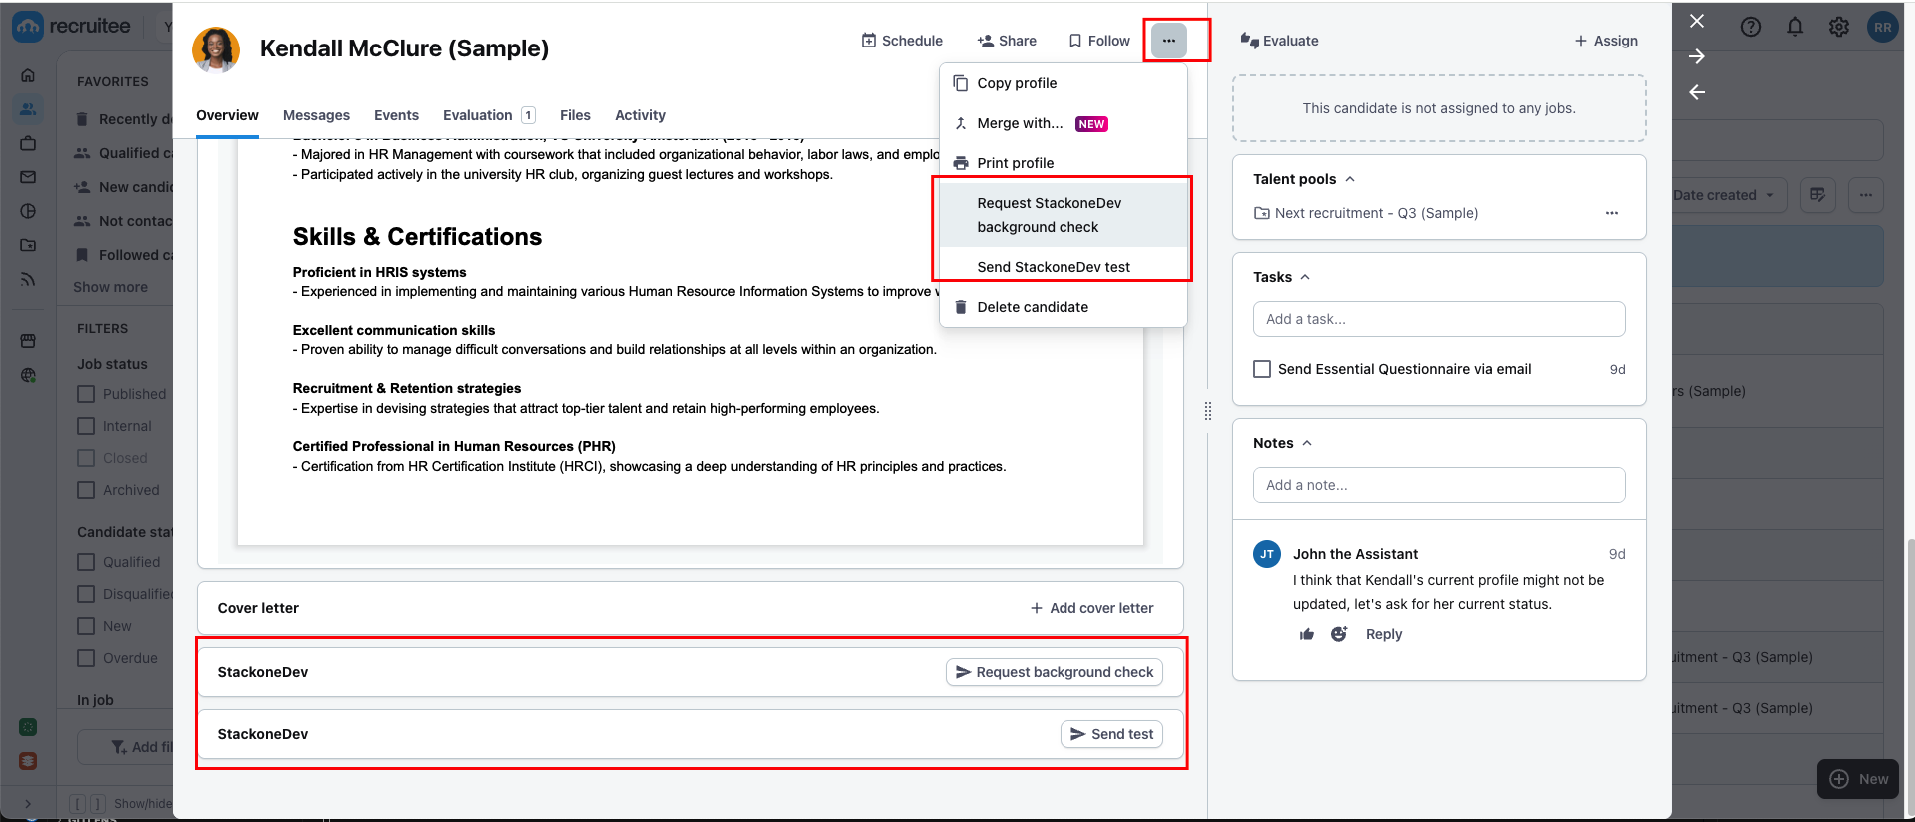The image size is (1915, 822).
Task: Select Delete candidate from the menu
Action: coord(1063,307)
